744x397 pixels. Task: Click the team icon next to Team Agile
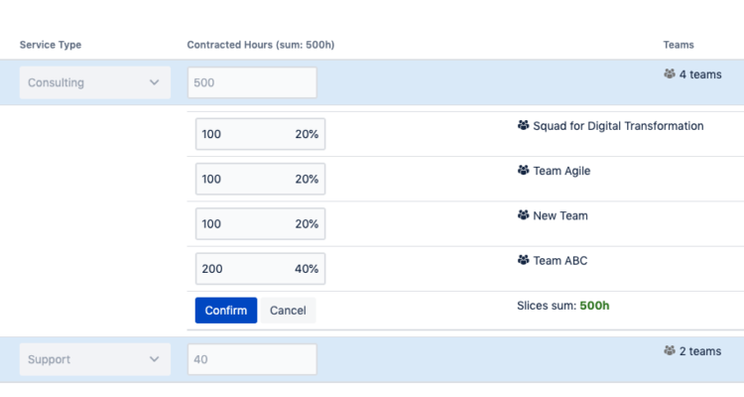coord(523,170)
